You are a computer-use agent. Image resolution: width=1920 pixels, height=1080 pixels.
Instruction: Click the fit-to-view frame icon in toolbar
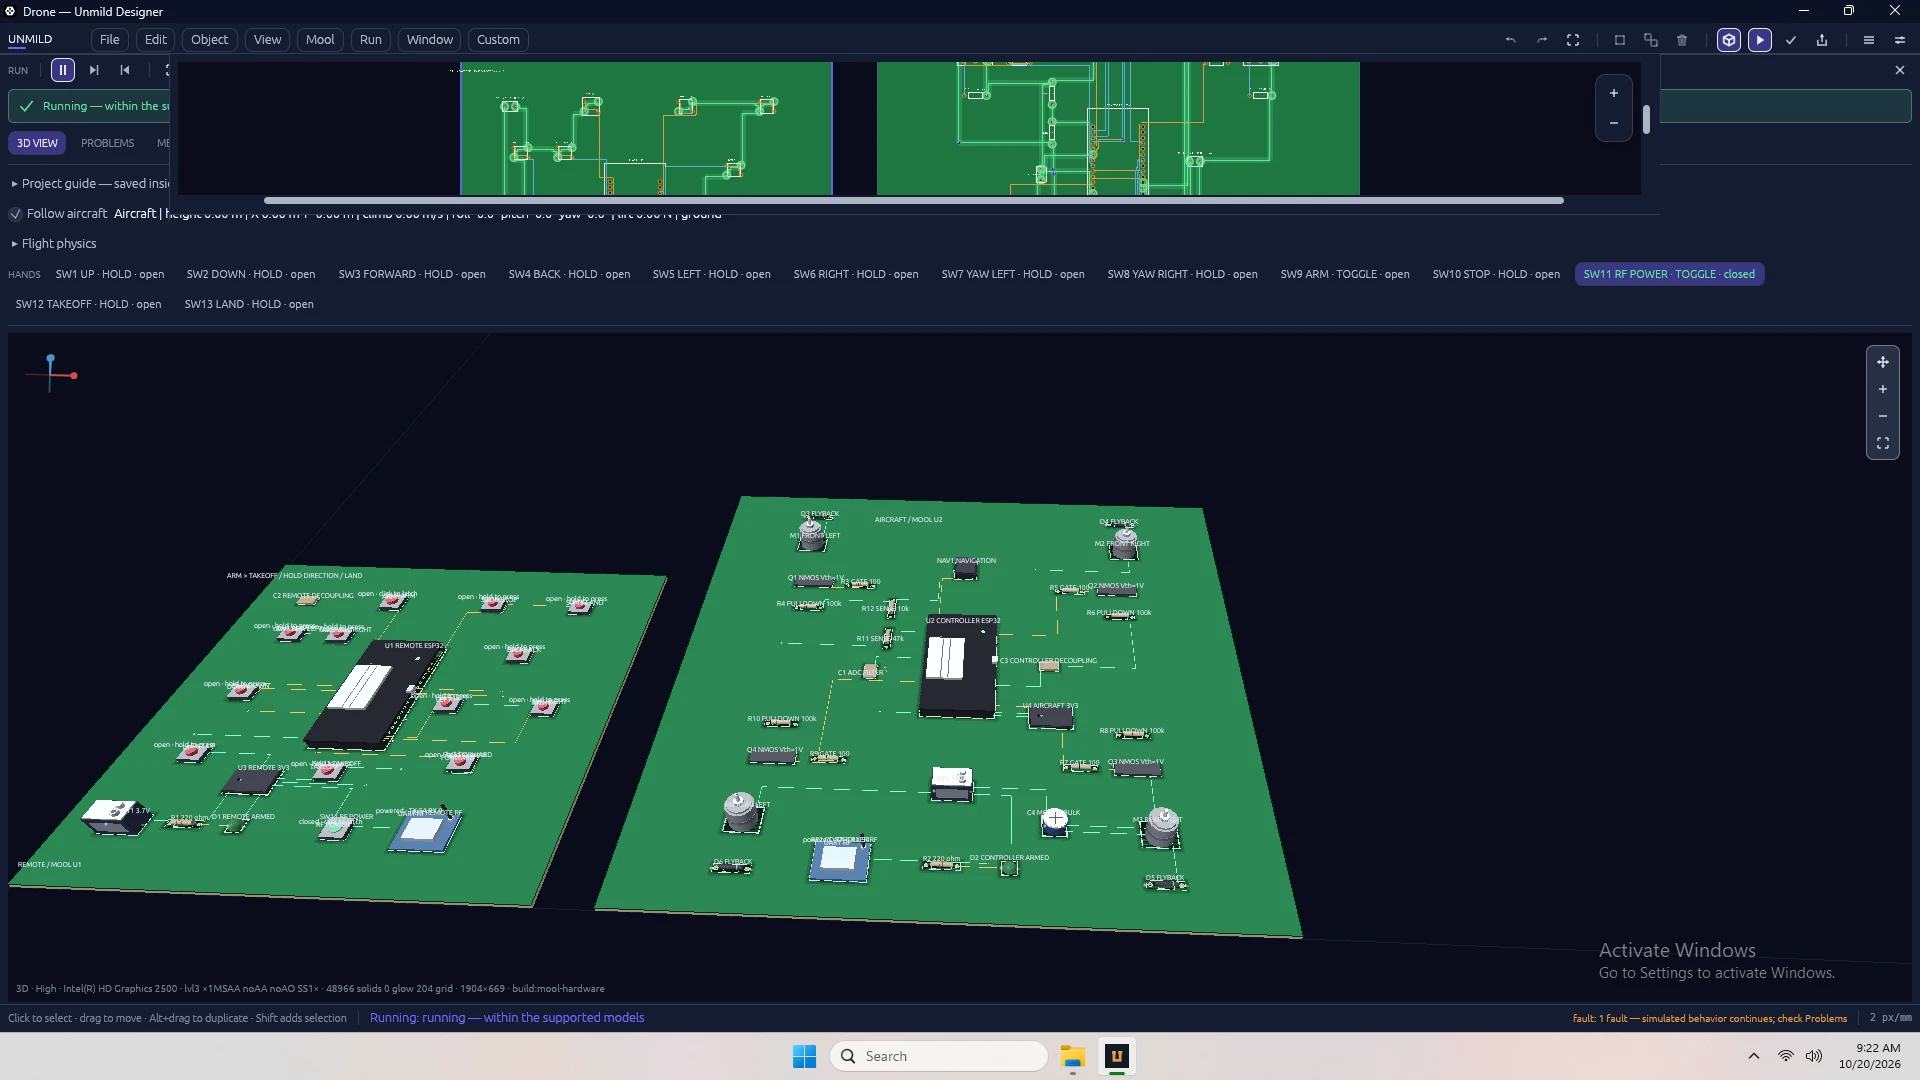coord(1573,40)
